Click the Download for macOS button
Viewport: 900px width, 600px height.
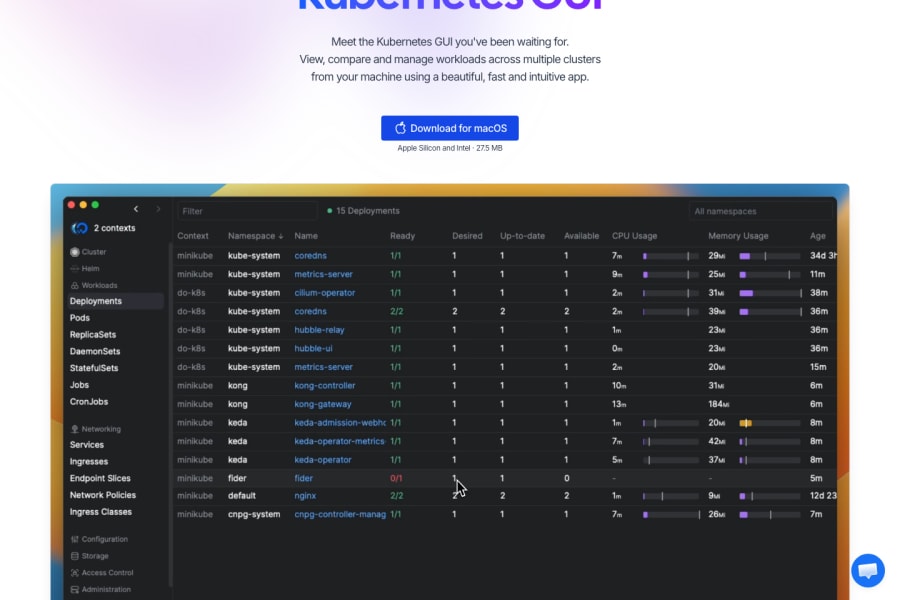click(449, 127)
